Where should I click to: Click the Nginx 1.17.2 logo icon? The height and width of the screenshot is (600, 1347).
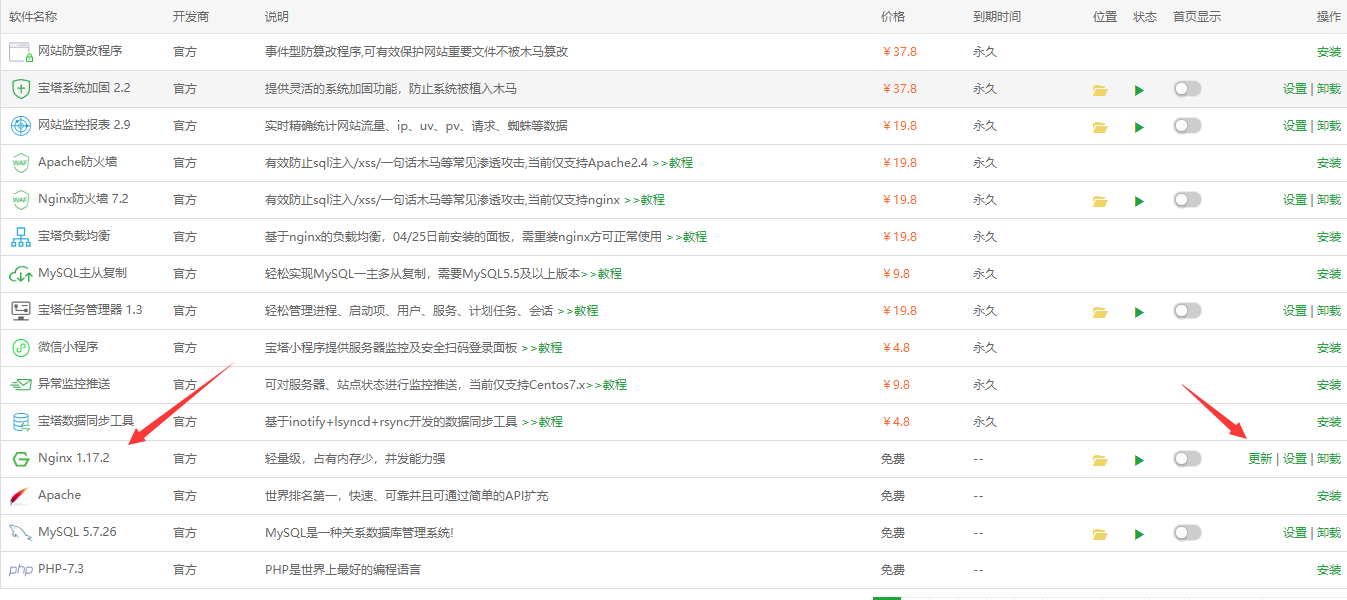21,459
